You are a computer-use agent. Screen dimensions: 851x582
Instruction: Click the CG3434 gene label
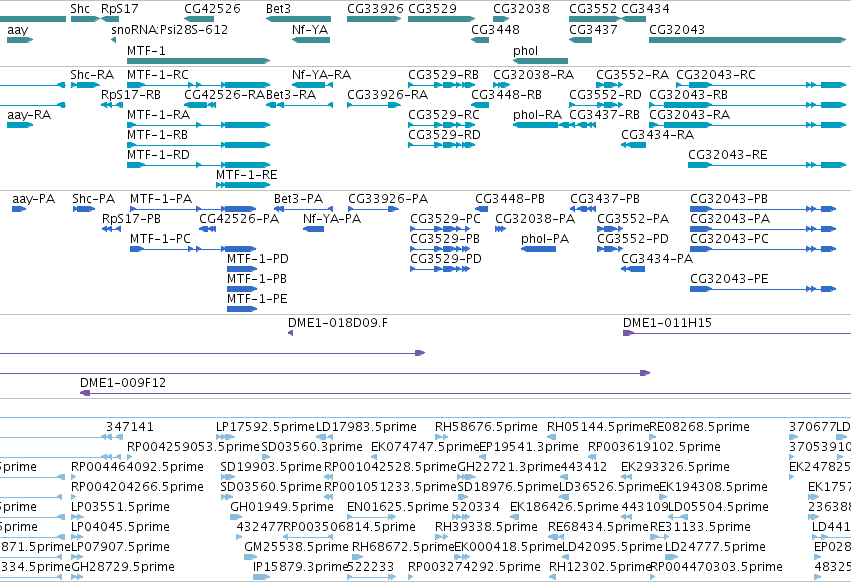tap(645, 9)
